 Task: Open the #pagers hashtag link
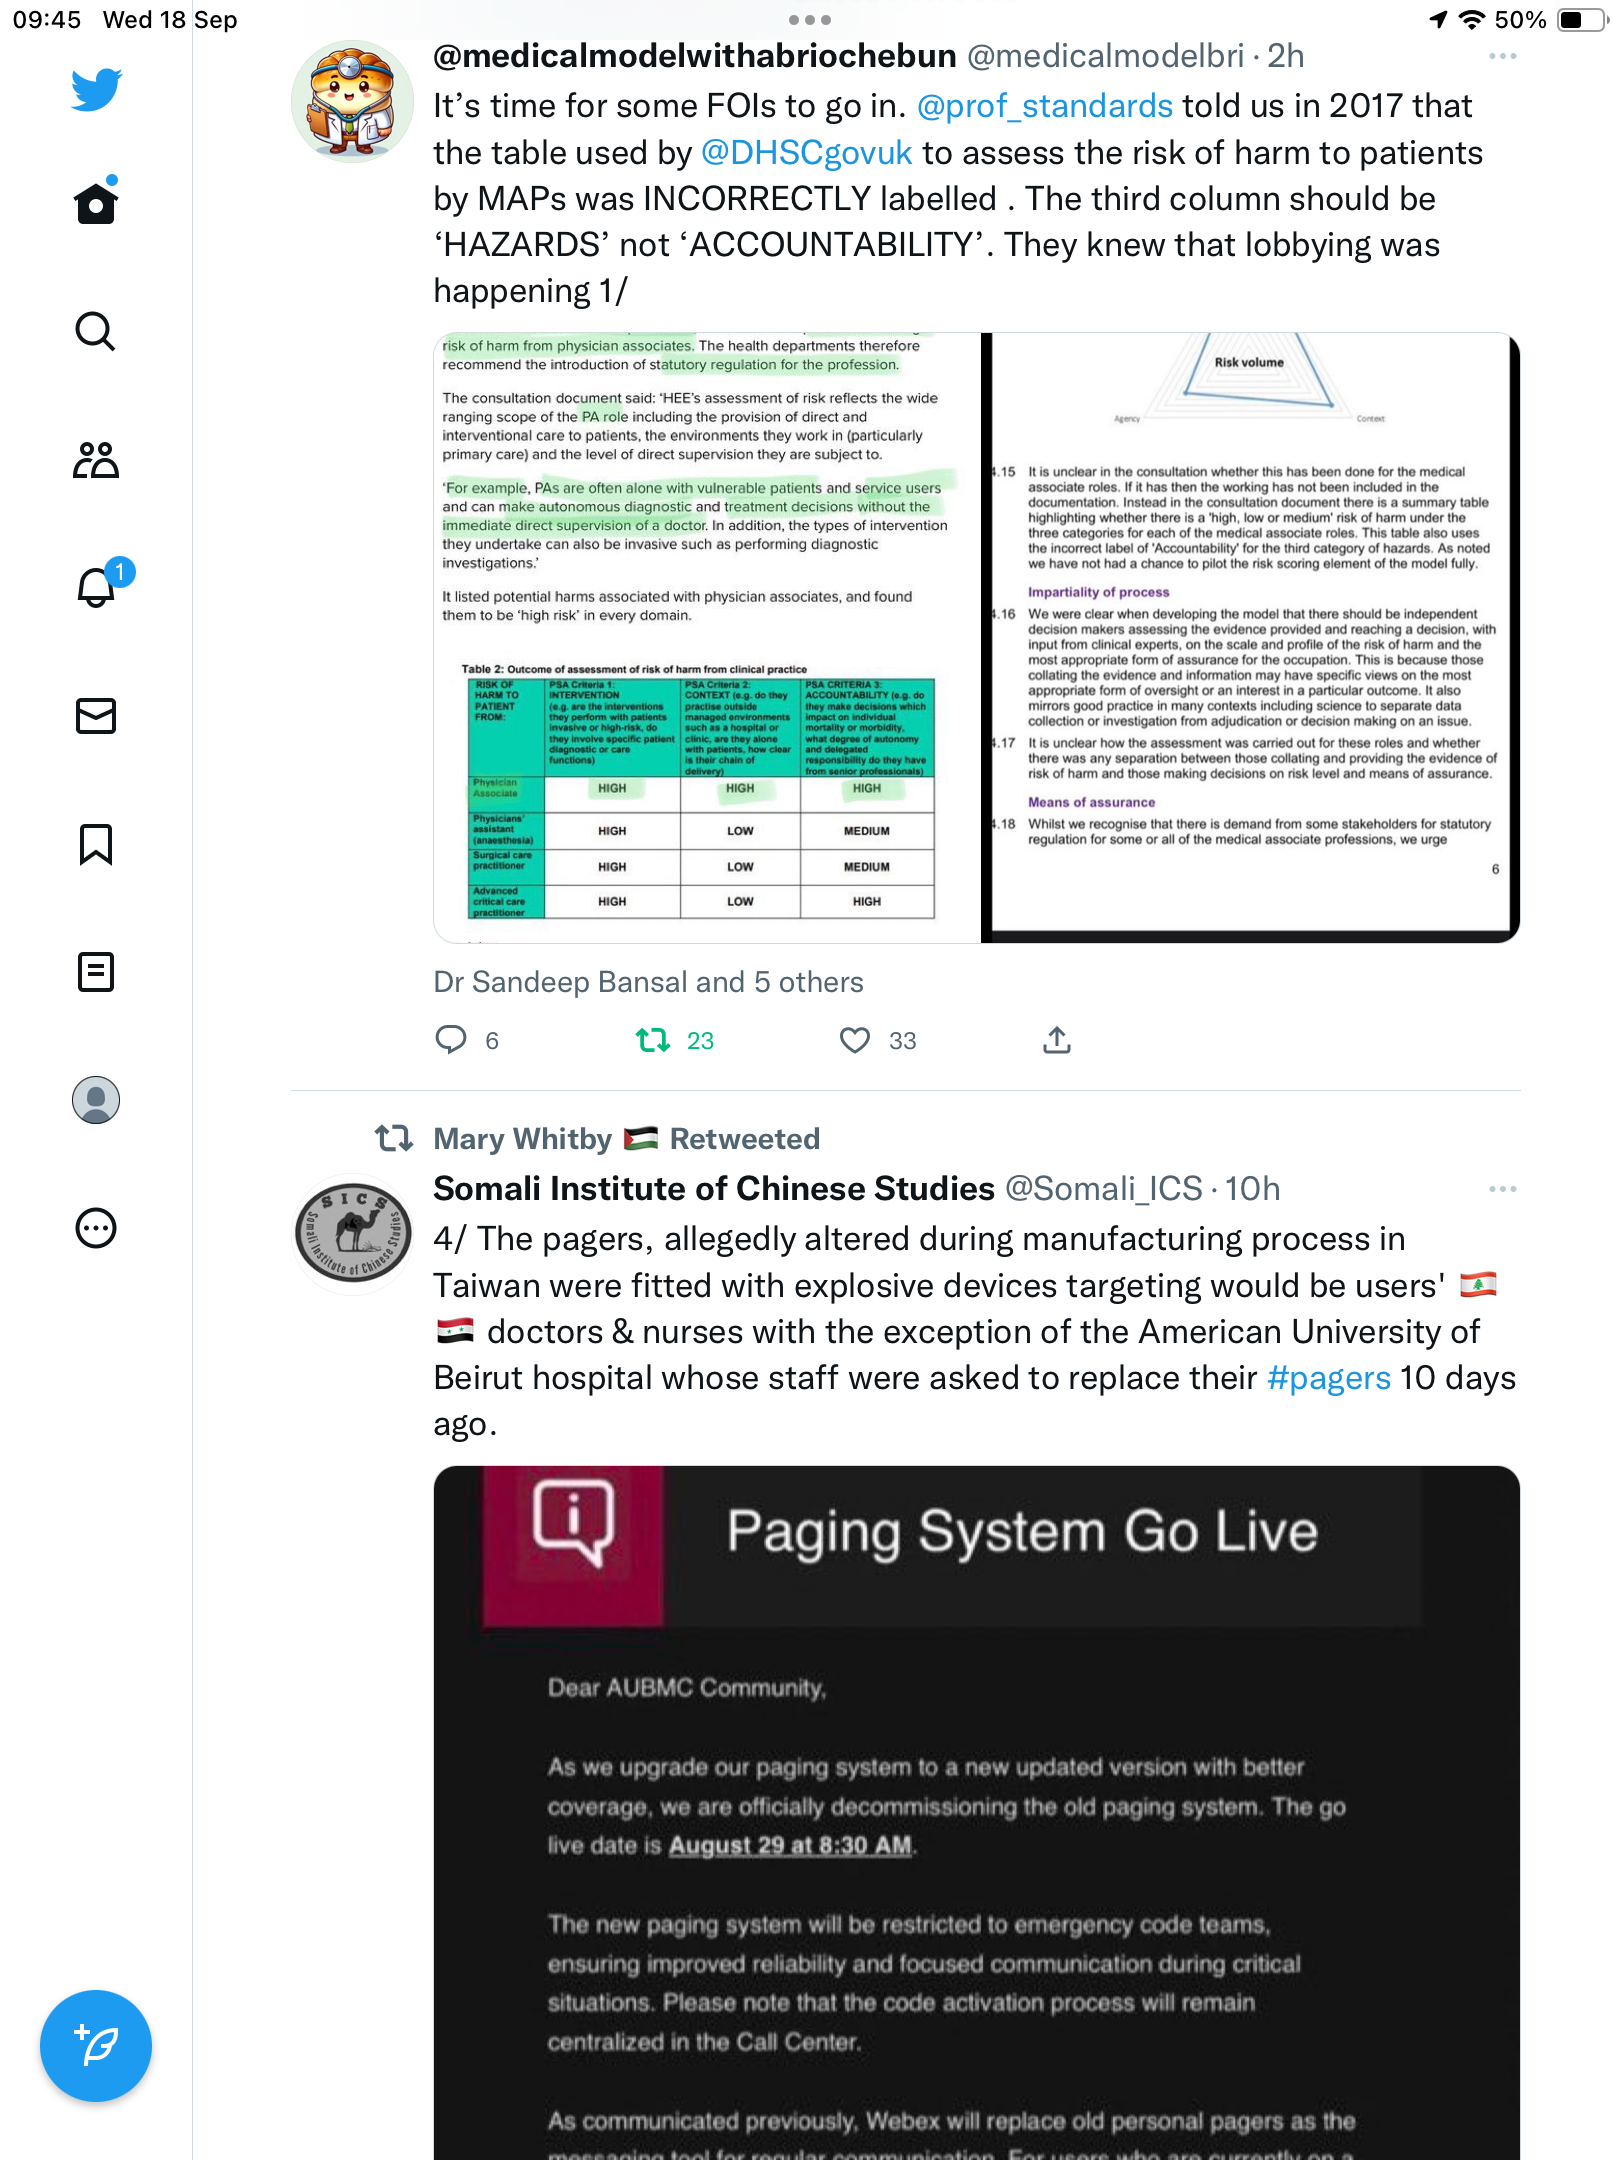(x=1329, y=1378)
